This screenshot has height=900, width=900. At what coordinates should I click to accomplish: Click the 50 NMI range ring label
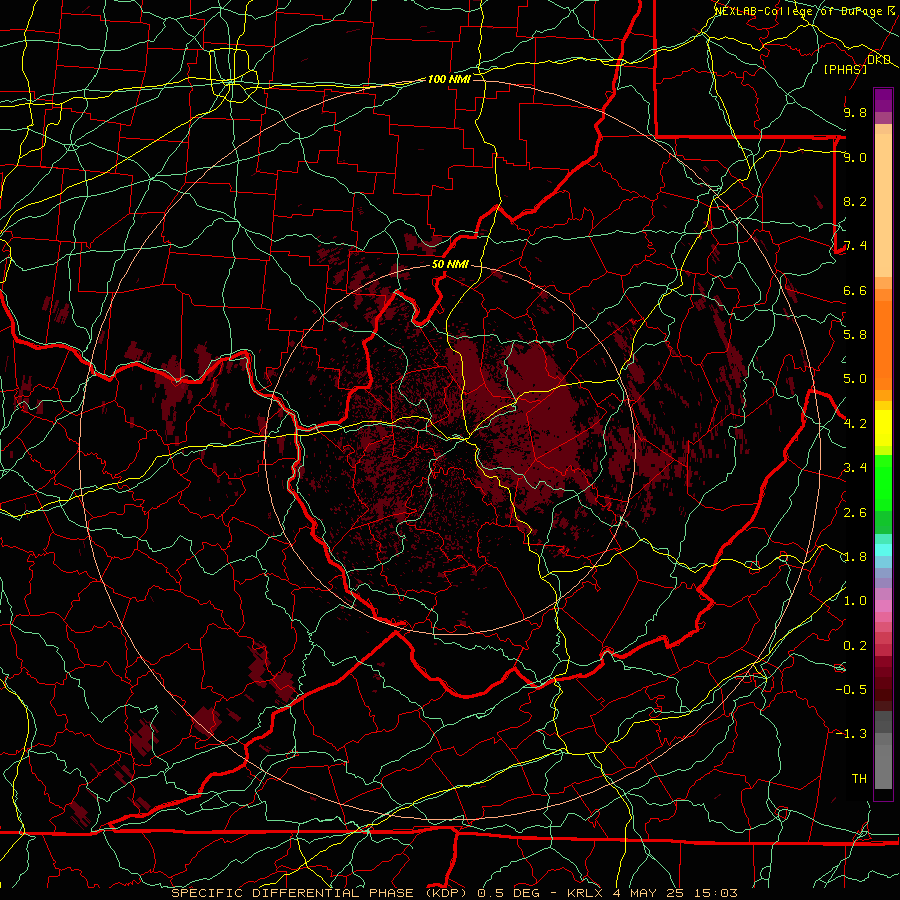point(450,265)
